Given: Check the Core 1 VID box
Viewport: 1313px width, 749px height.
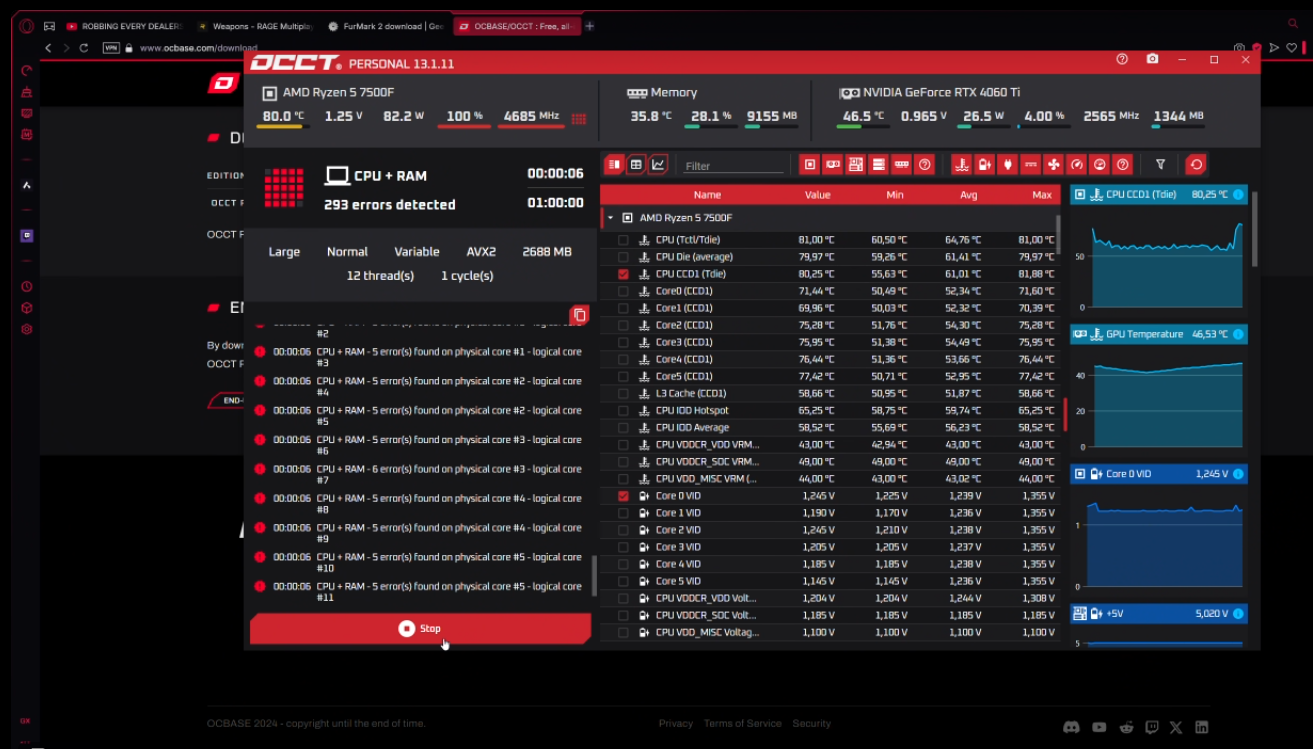Looking at the screenshot, I should pos(624,513).
